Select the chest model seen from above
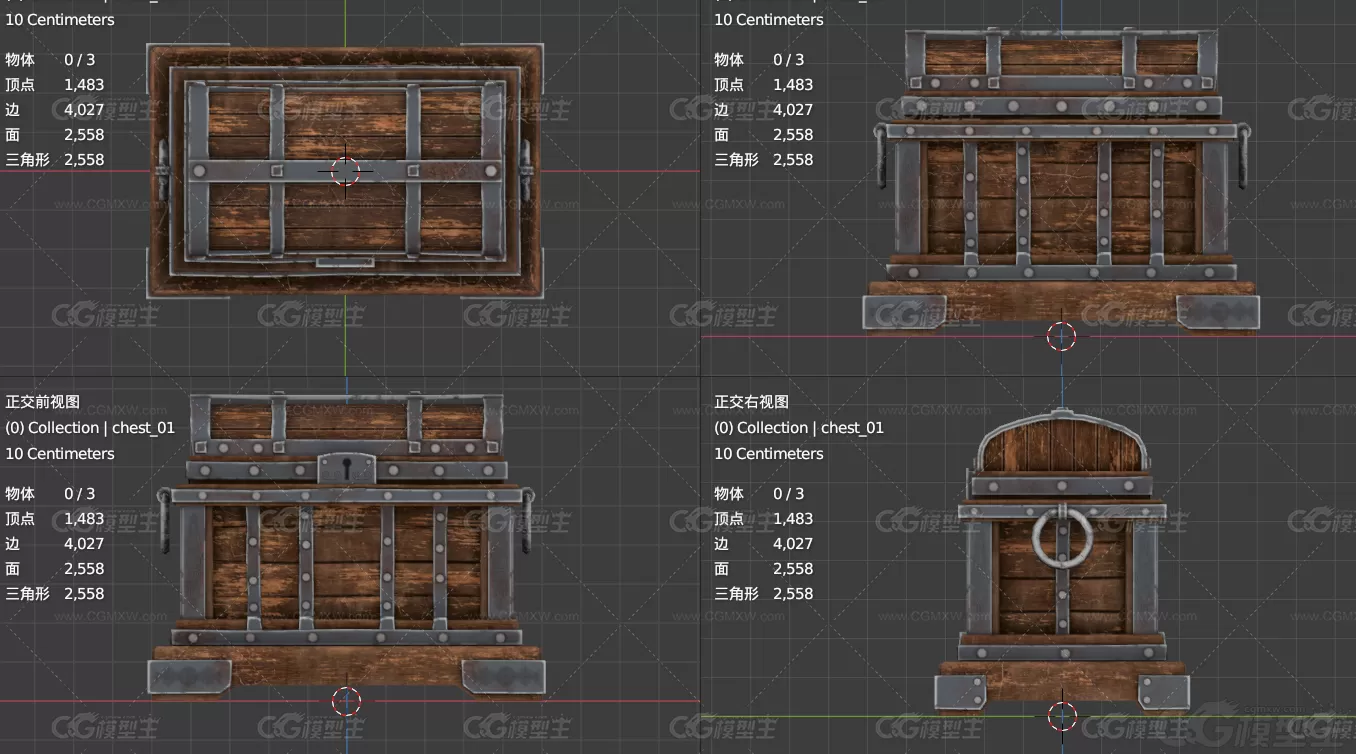This screenshot has width=1356, height=754. point(346,170)
